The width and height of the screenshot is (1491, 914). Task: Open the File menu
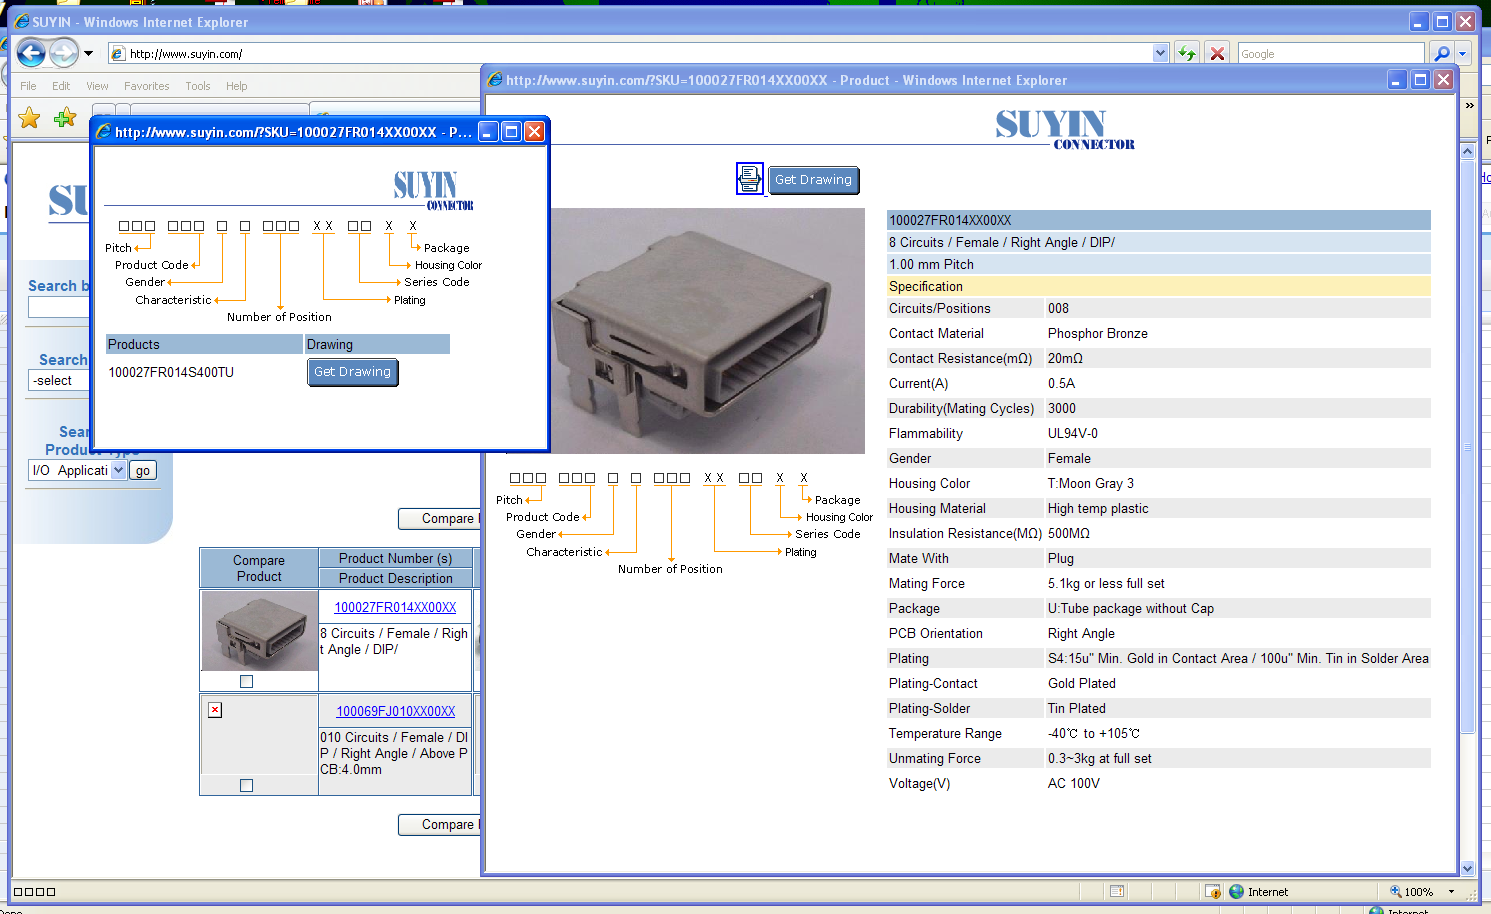[x=28, y=86]
